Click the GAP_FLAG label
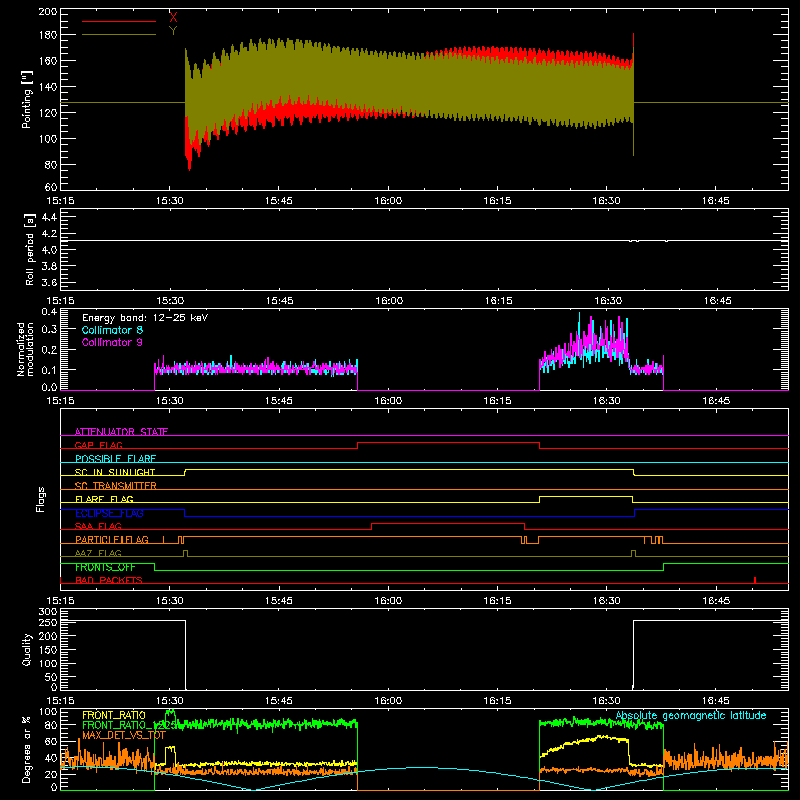The width and height of the screenshot is (800, 800). point(98,445)
